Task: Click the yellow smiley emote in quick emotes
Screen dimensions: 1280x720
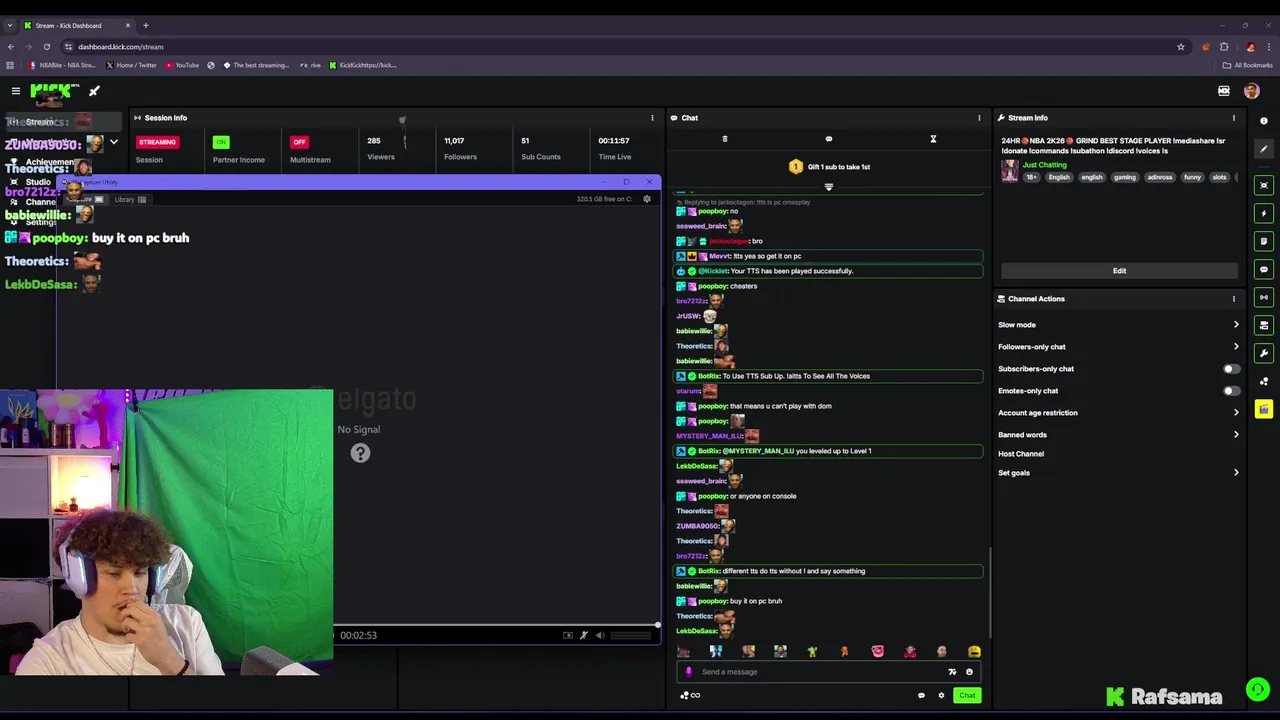Action: [974, 652]
